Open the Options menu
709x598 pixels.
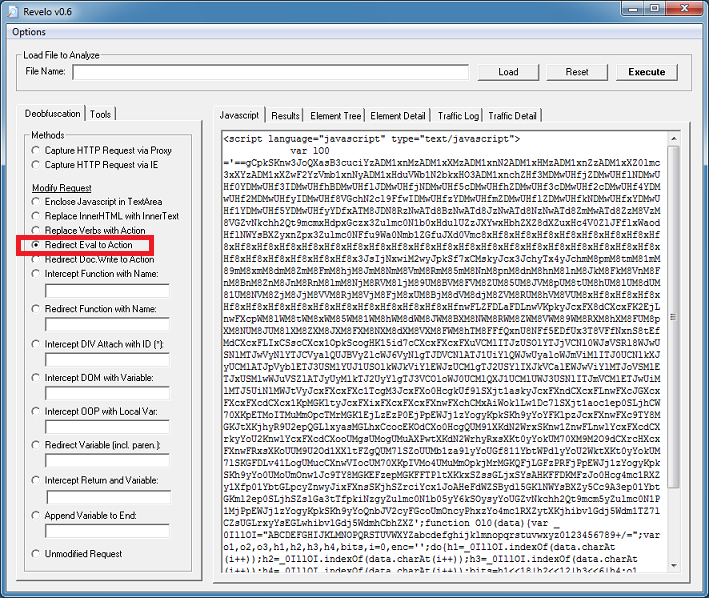click(x=29, y=32)
